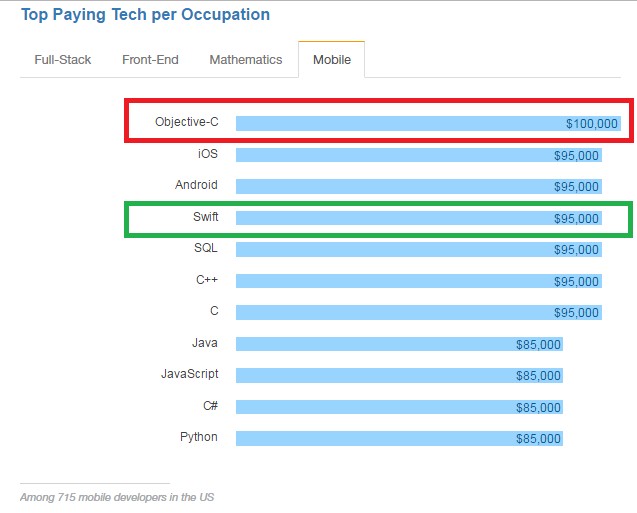The image size is (637, 513).
Task: Select the Android salary bar
Action: 419,186
